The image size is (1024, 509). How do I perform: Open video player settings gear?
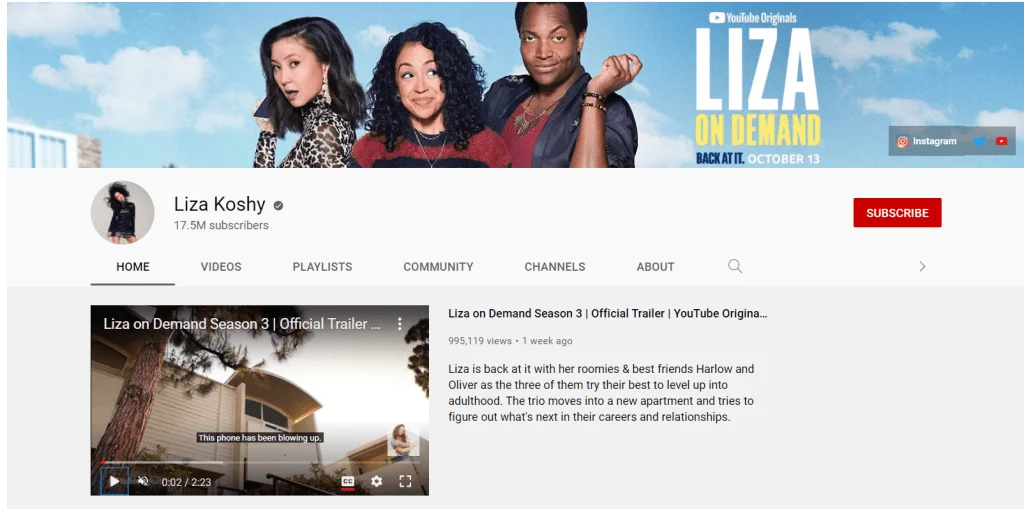[376, 481]
